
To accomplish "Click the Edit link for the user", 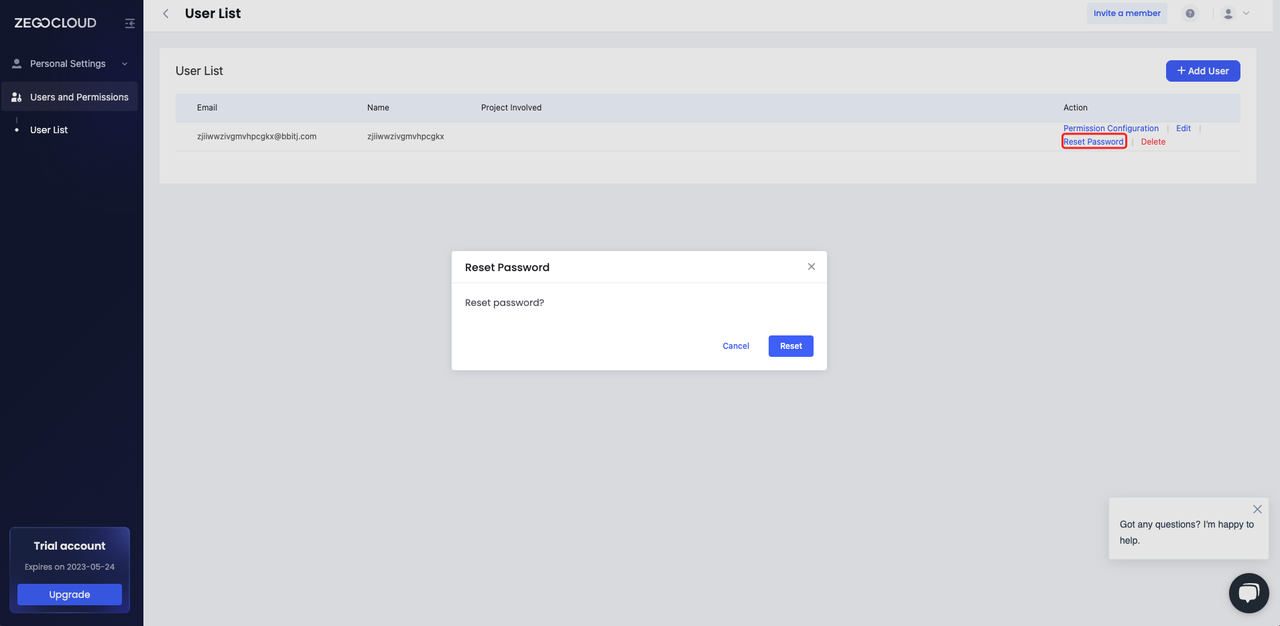I will coord(1183,128).
